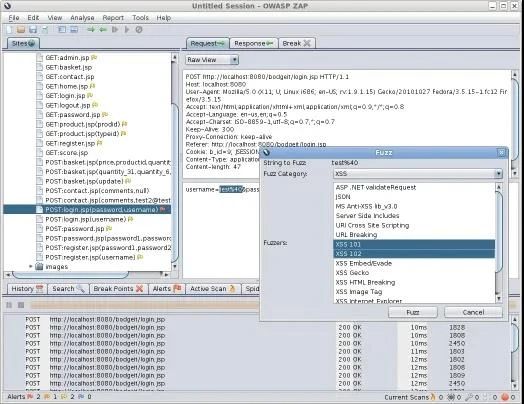The image size is (524, 404).
Task: Open the History tab
Action: [27, 289]
